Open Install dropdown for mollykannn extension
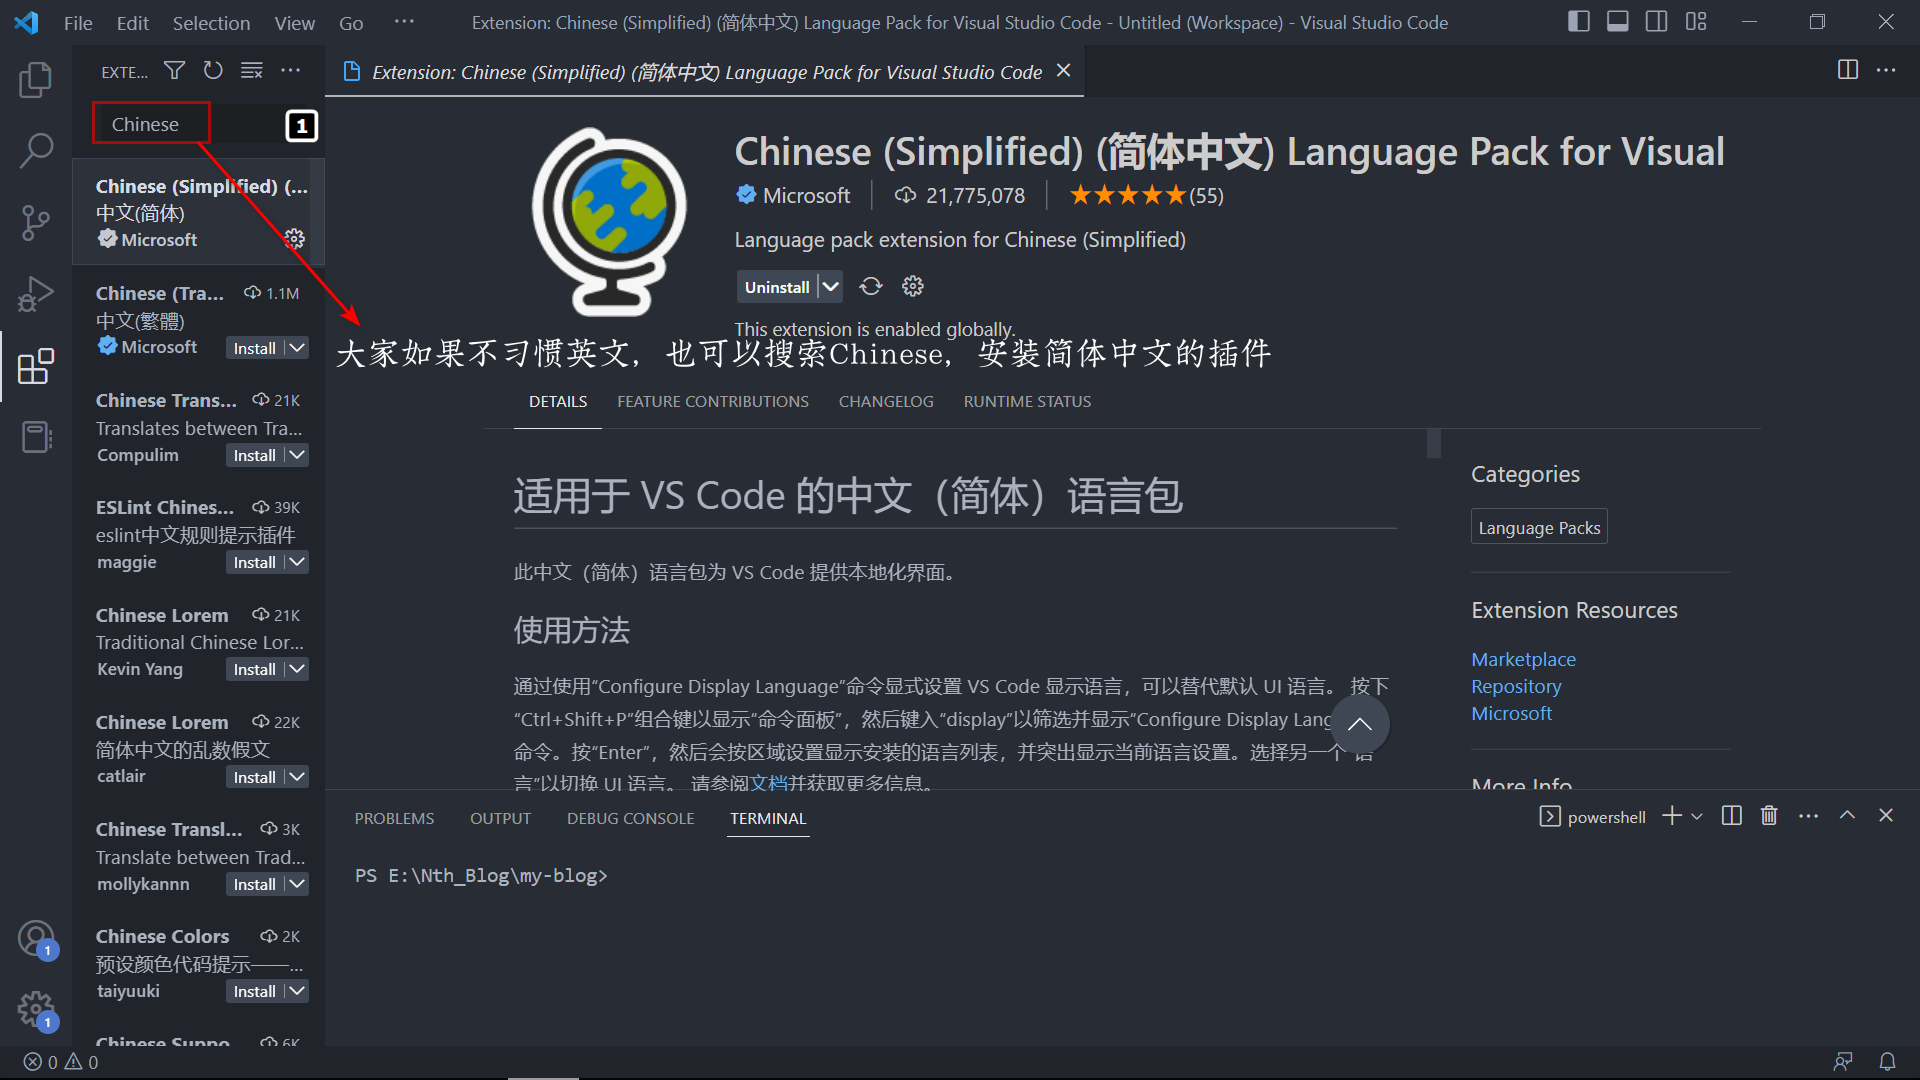Image resolution: width=1920 pixels, height=1080 pixels. [x=297, y=884]
